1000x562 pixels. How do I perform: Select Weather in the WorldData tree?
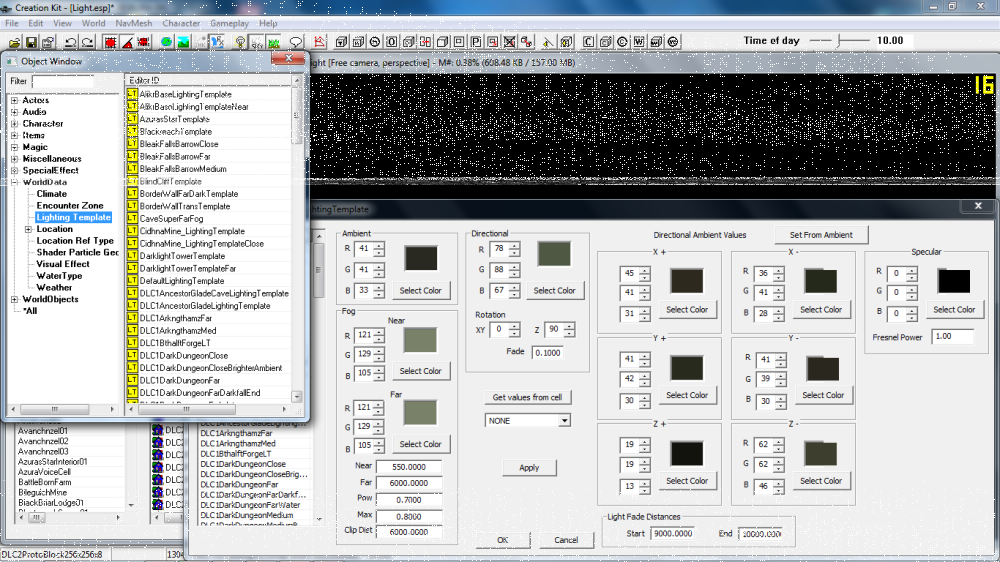tap(54, 288)
